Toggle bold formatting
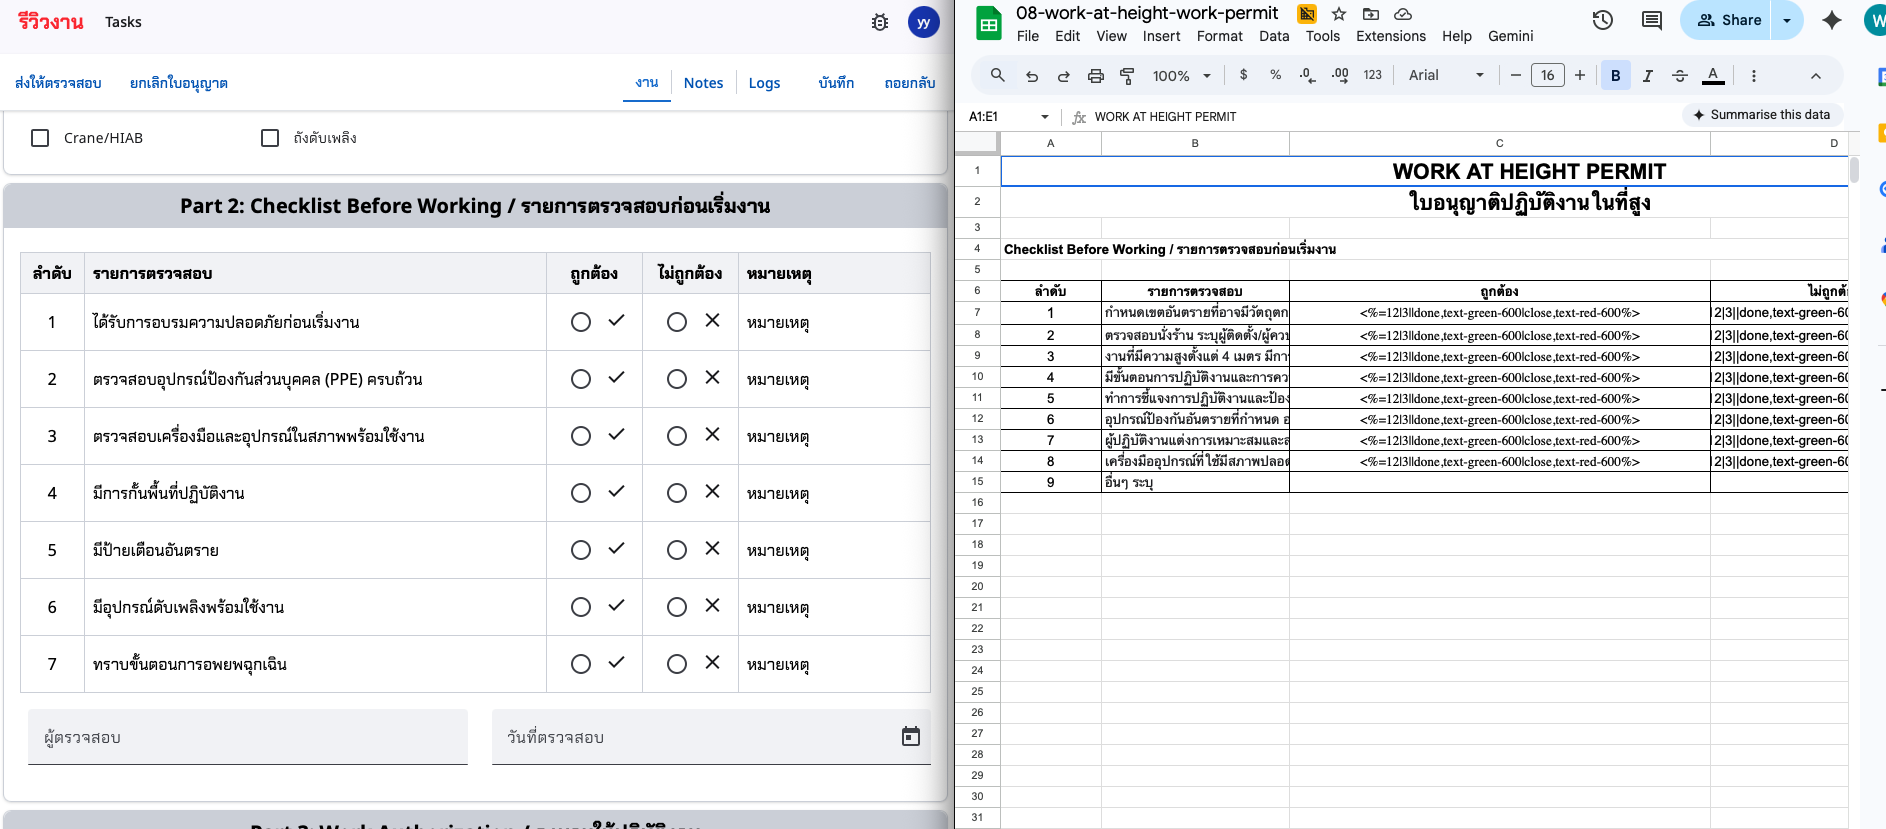1886x829 pixels. (x=1615, y=75)
